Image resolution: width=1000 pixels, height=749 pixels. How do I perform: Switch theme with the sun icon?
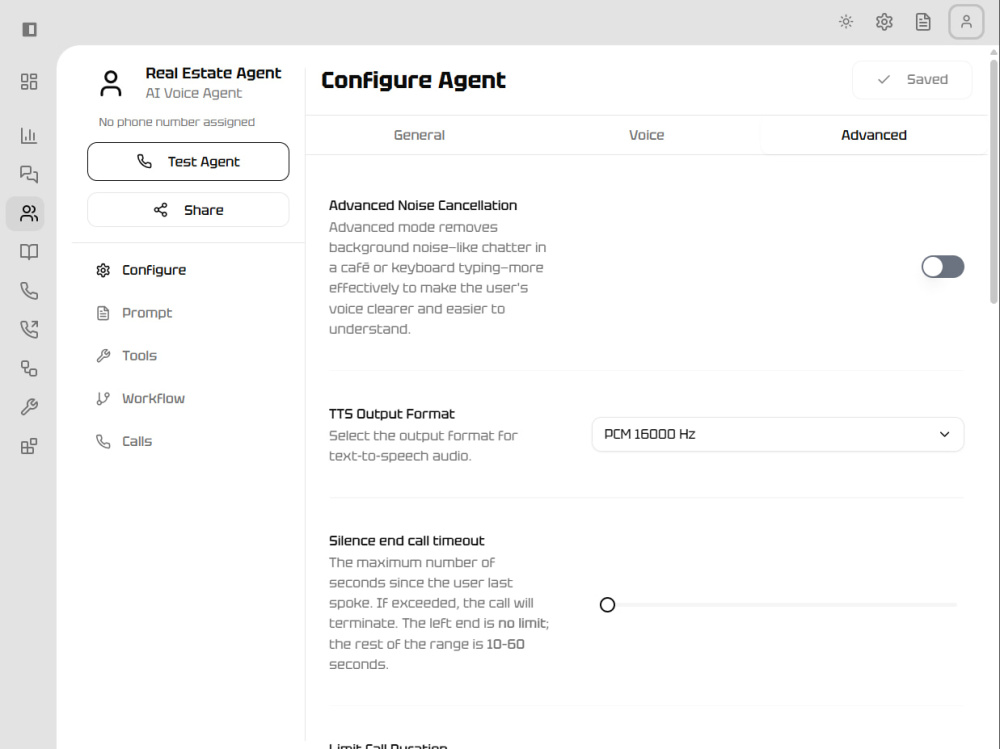[846, 22]
